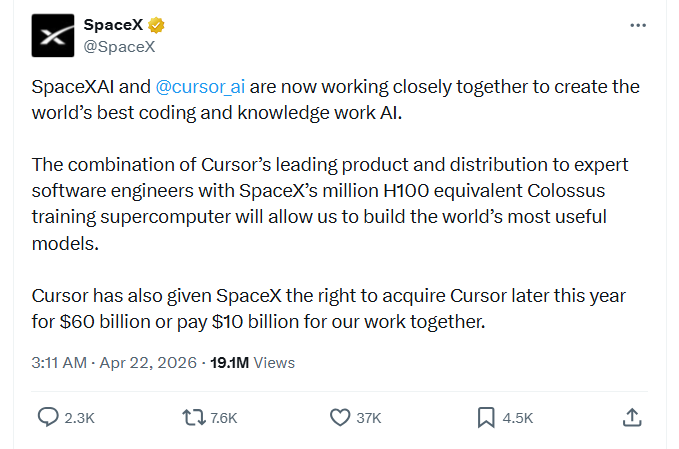Viewport: 679px width, 449px height.
Task: Click the paragraph mentioning $60 billion
Action: pyautogui.click(x=329, y=309)
